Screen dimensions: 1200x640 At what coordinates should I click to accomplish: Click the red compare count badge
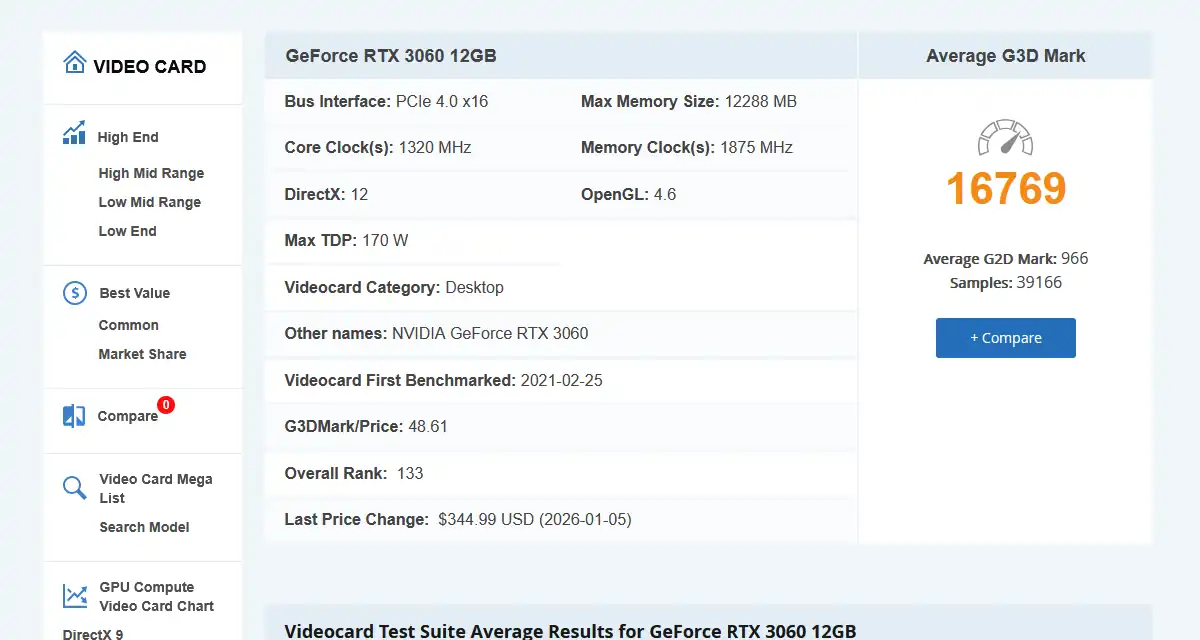(166, 405)
